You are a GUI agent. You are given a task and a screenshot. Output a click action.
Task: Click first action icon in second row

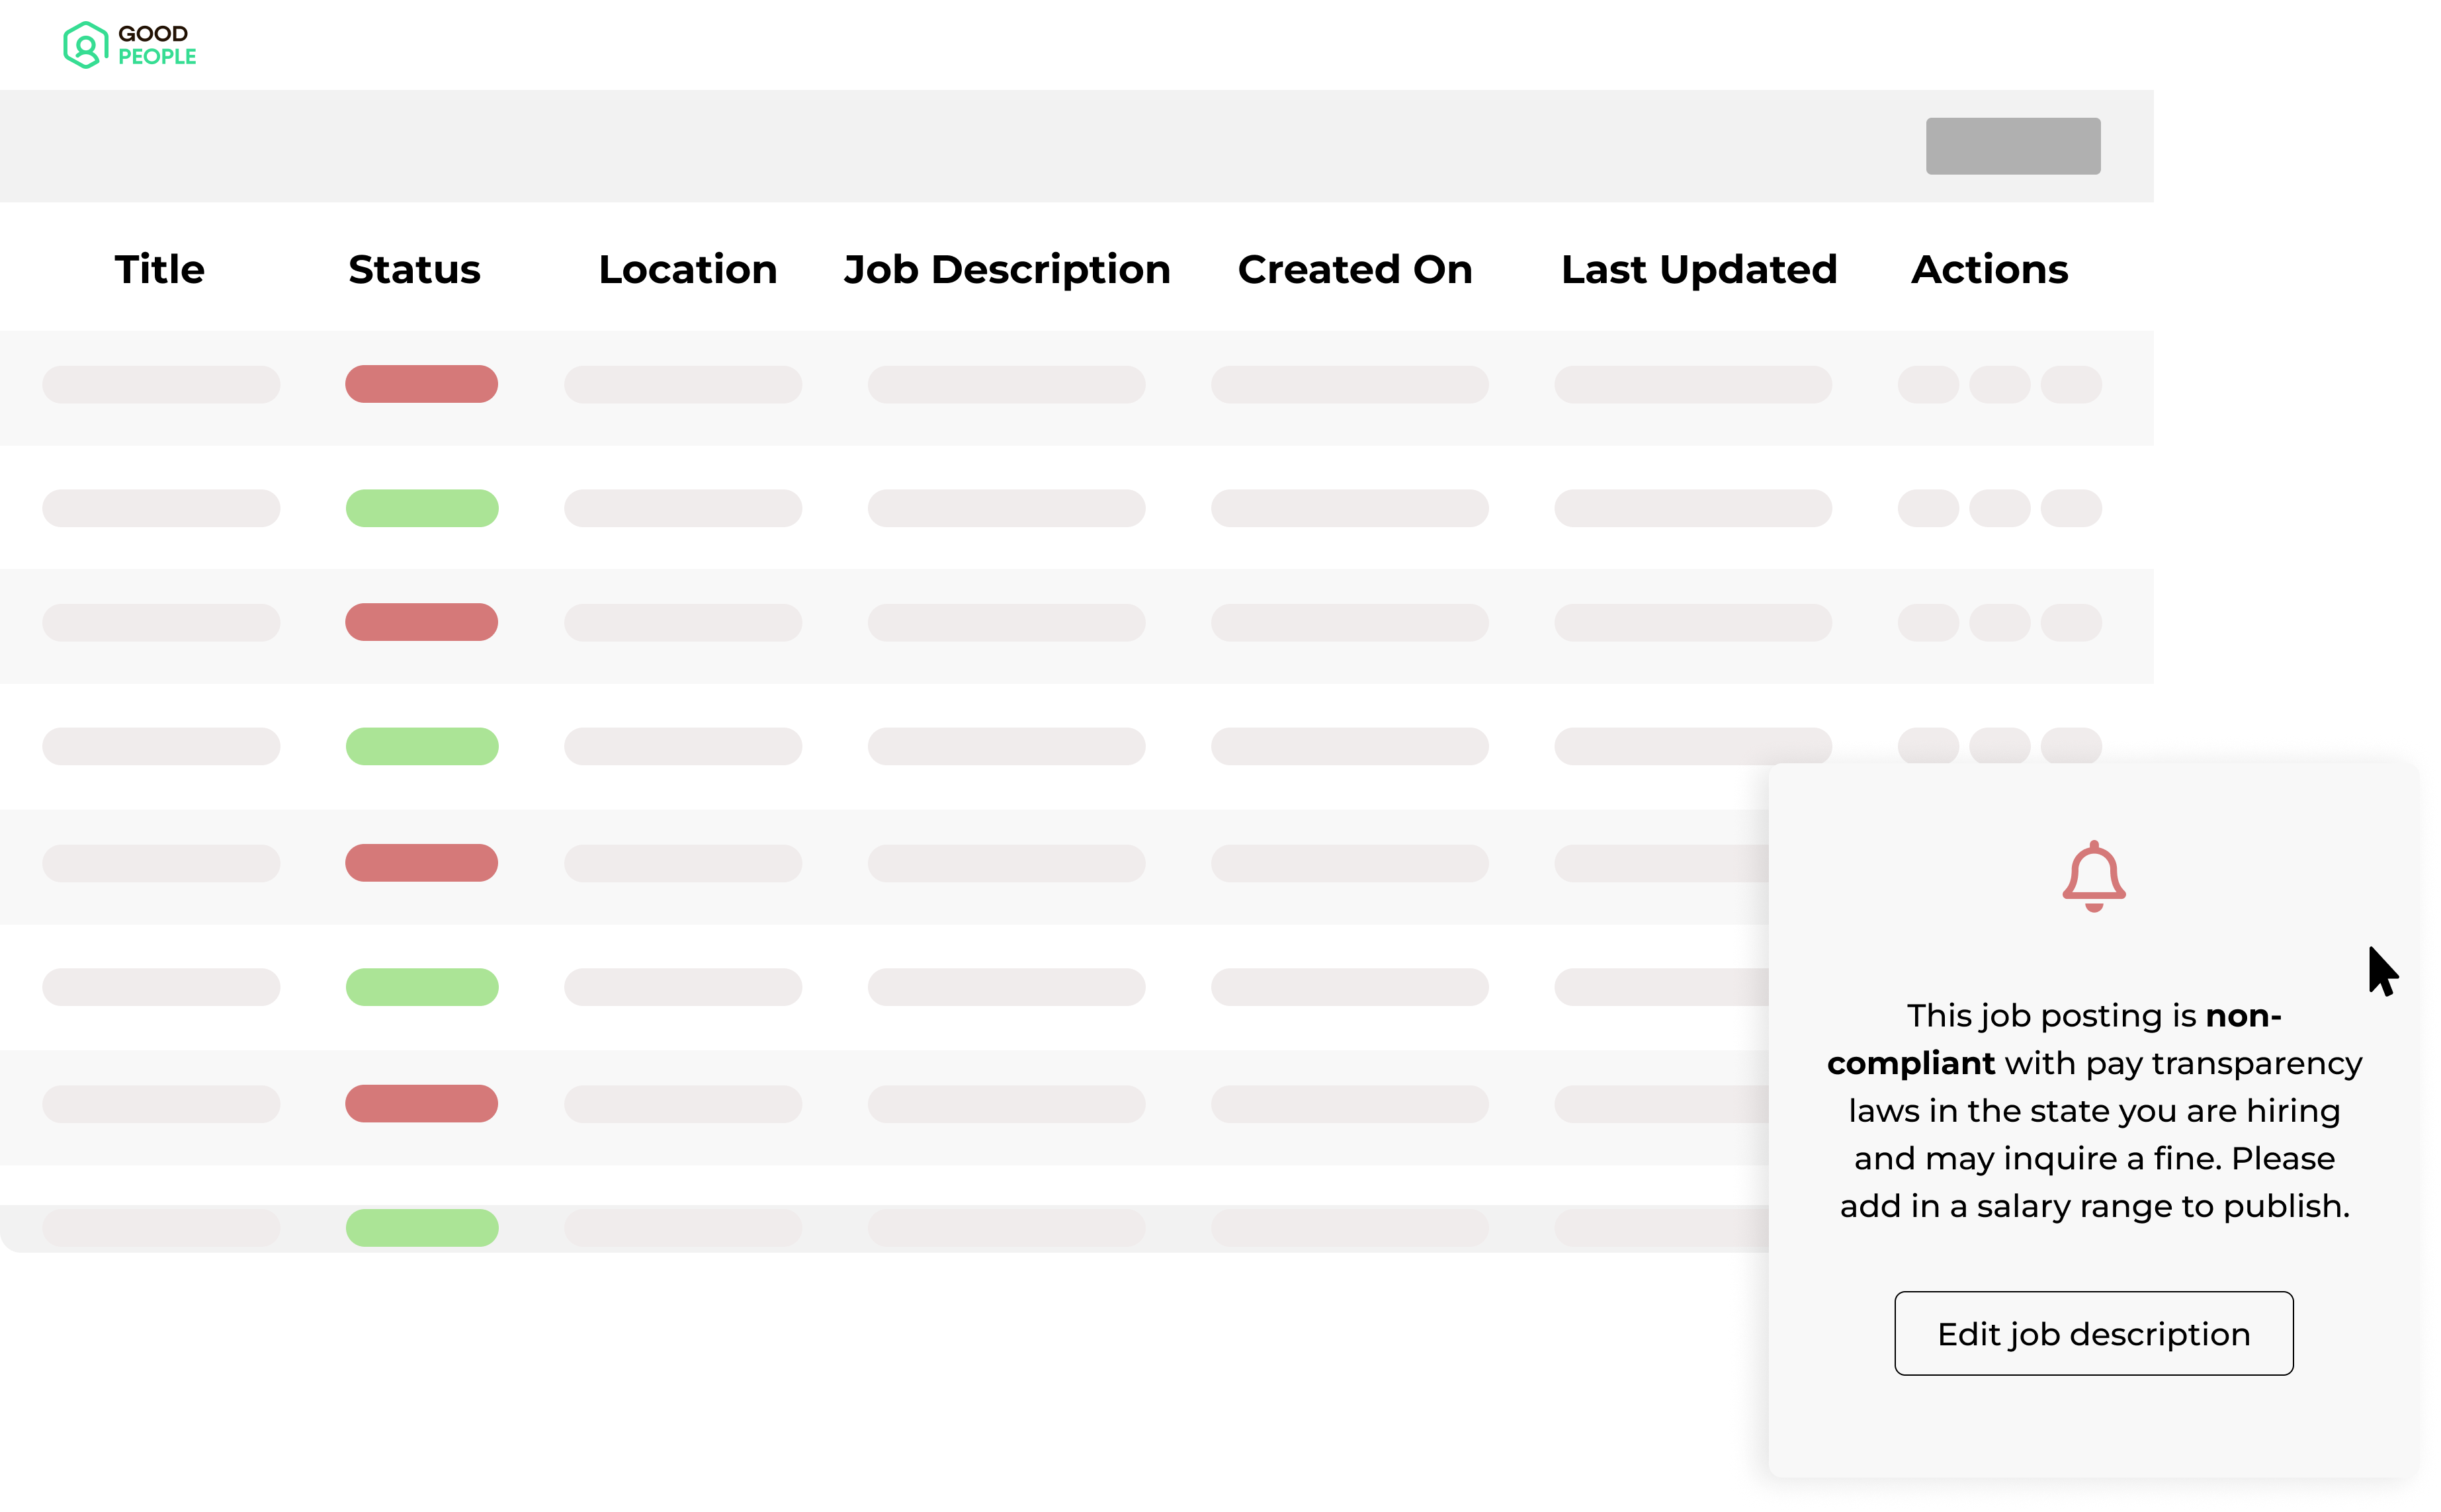pos(1927,508)
